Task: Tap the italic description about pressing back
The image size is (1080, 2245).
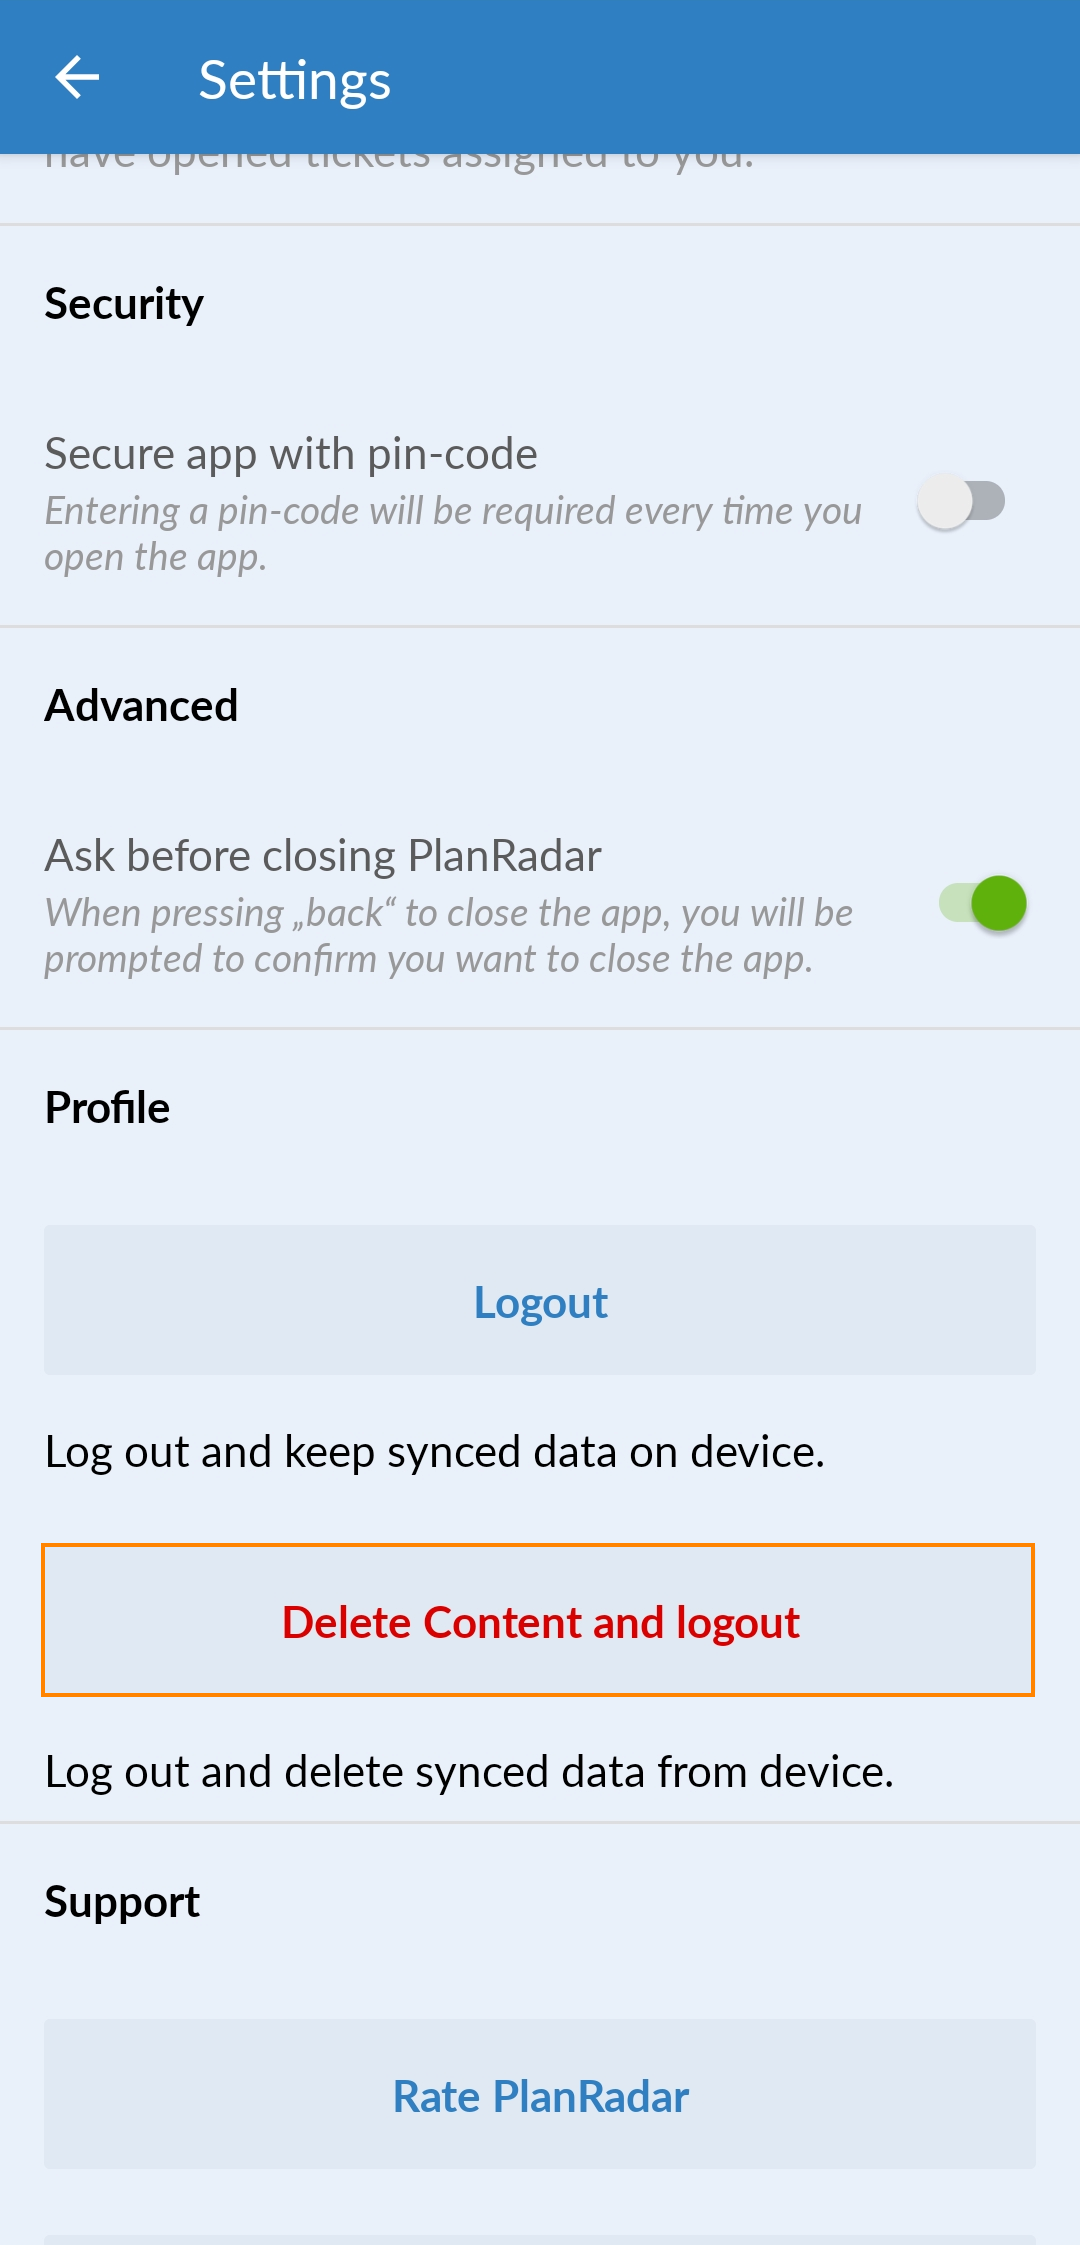Action: coord(449,936)
